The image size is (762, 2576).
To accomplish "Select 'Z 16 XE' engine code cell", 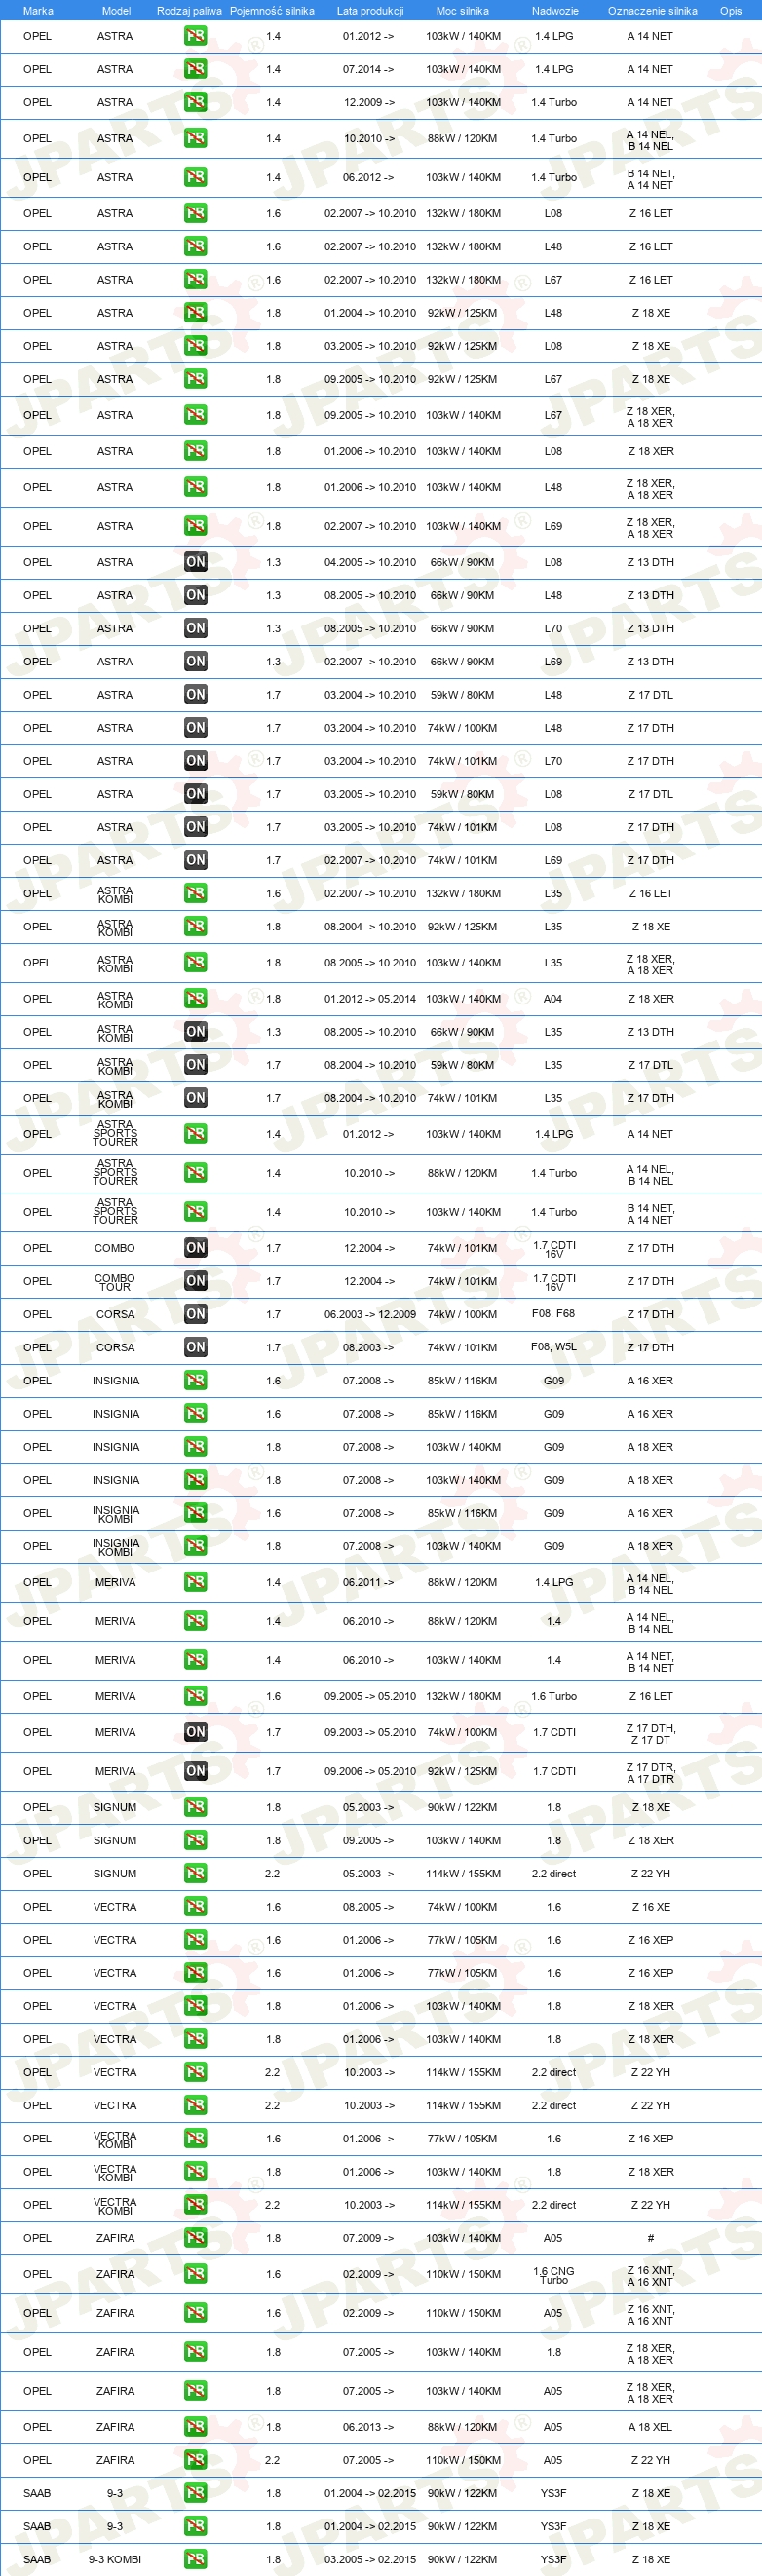I will pyautogui.click(x=651, y=1907).
